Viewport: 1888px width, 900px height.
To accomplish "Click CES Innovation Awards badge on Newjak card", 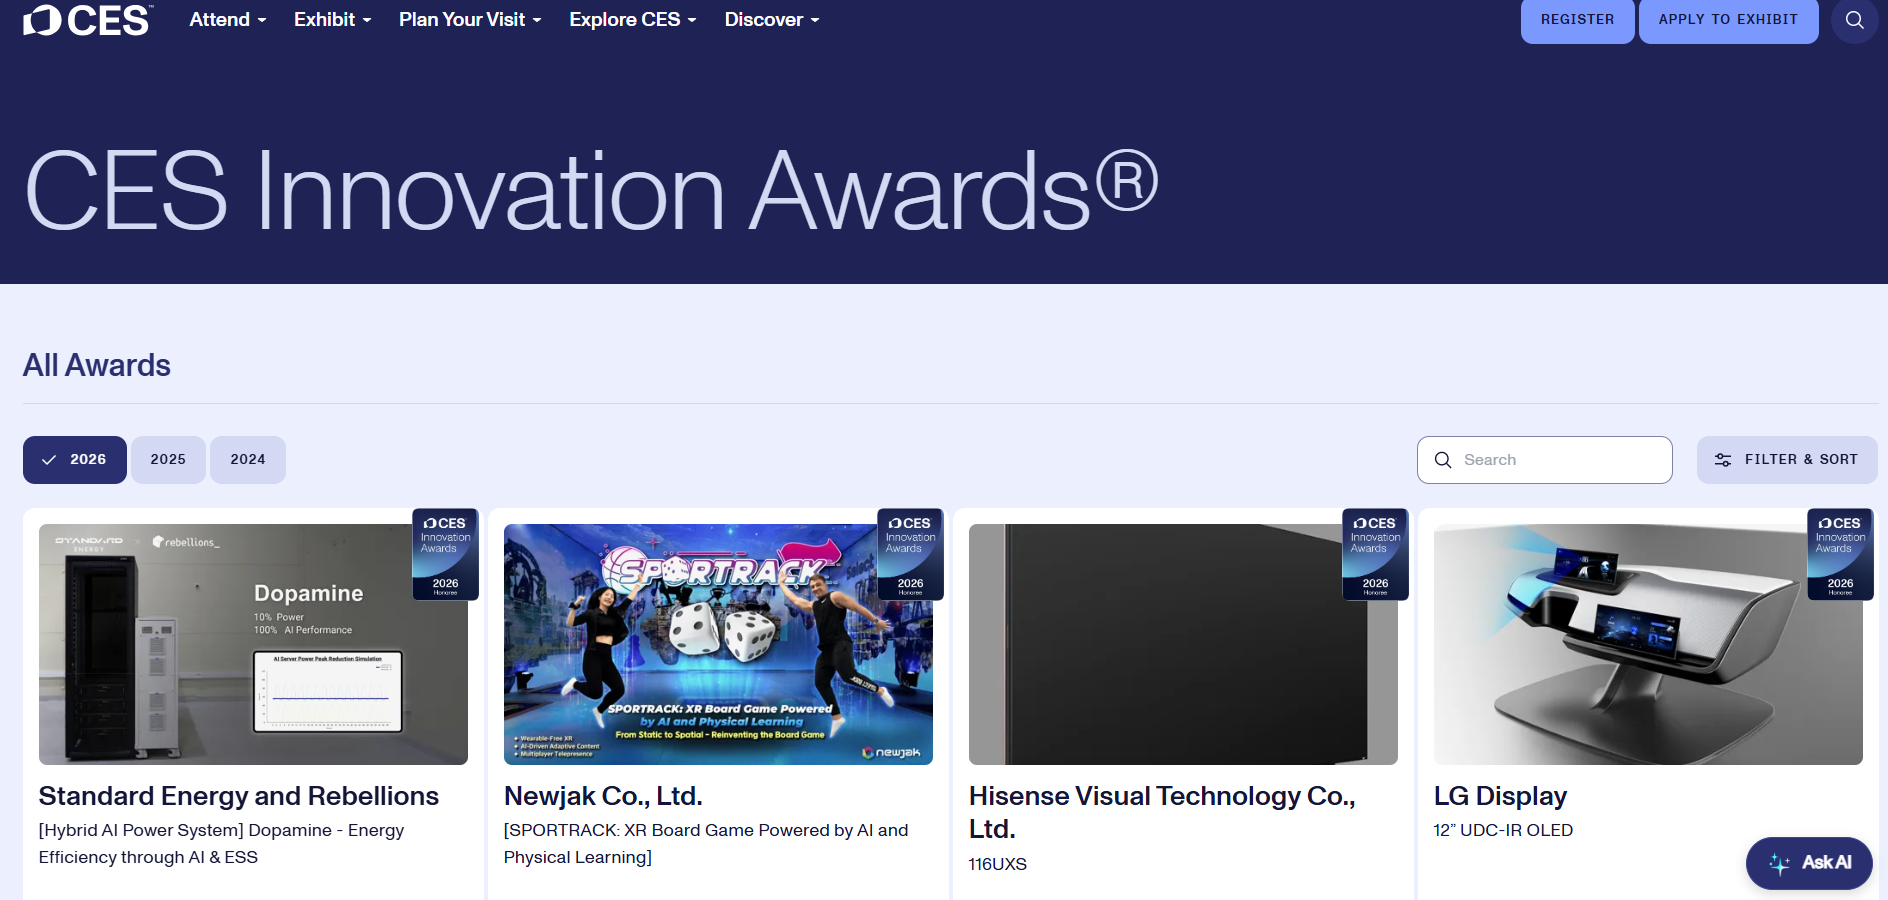I will (910, 554).
